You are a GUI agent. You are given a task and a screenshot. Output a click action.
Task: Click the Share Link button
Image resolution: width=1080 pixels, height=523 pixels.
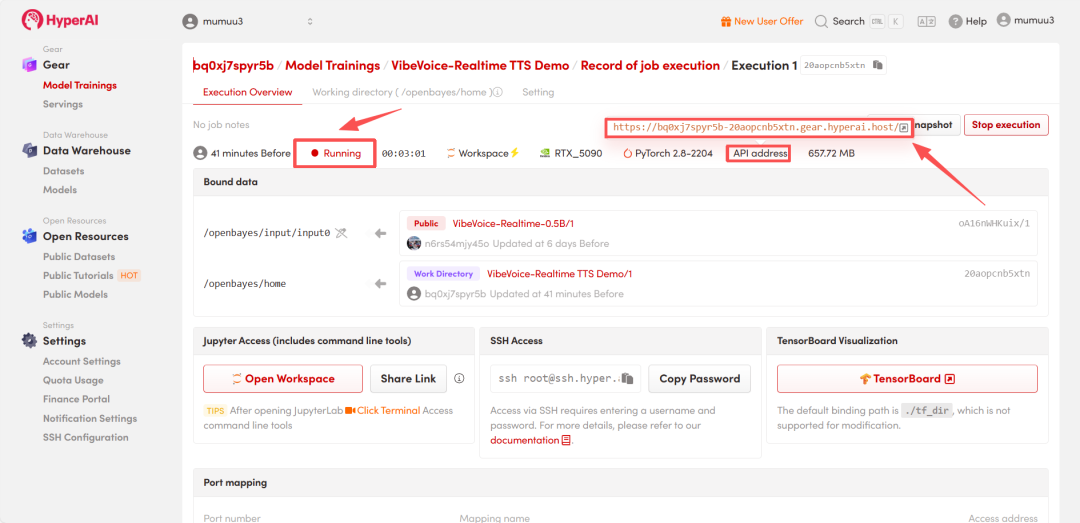(x=408, y=378)
